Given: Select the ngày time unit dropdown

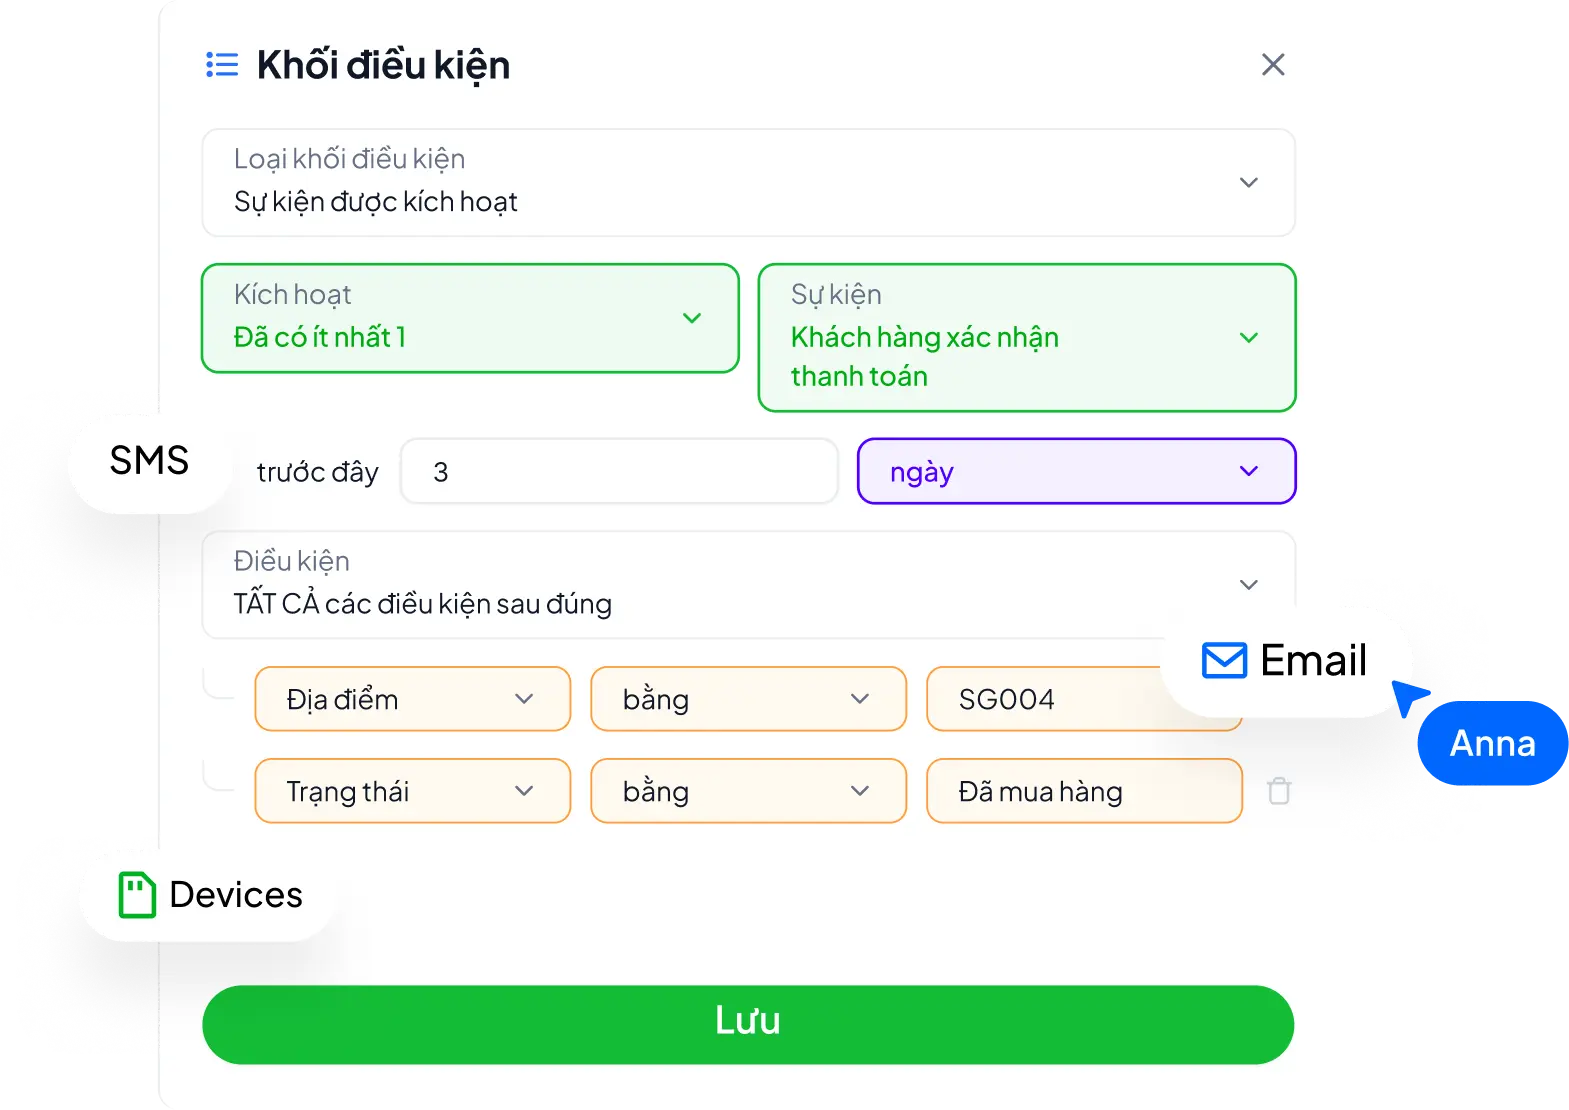Looking at the screenshot, I should (1076, 471).
